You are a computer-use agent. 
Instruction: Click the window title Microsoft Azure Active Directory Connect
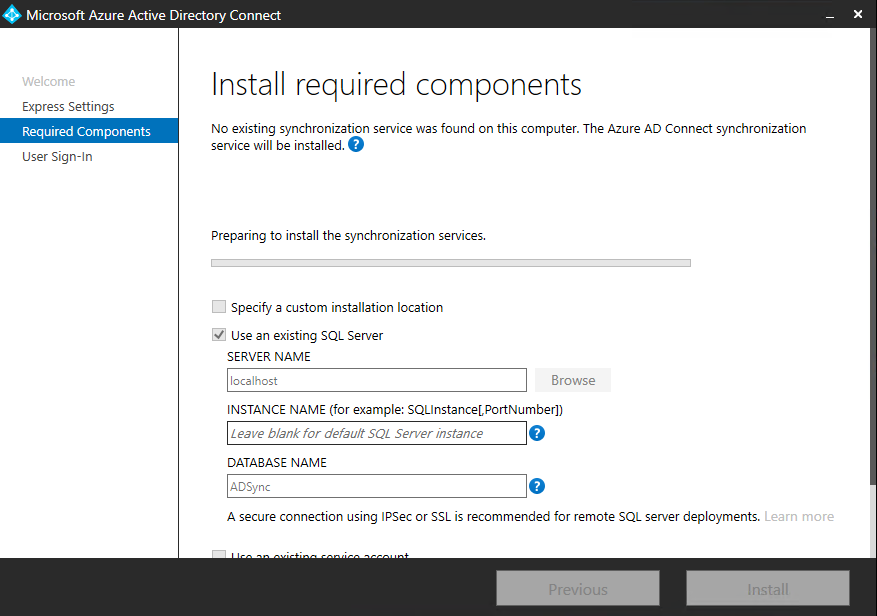154,15
